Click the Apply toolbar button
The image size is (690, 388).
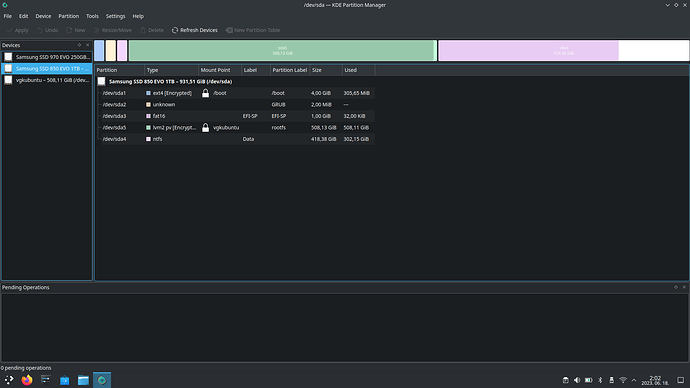18,30
